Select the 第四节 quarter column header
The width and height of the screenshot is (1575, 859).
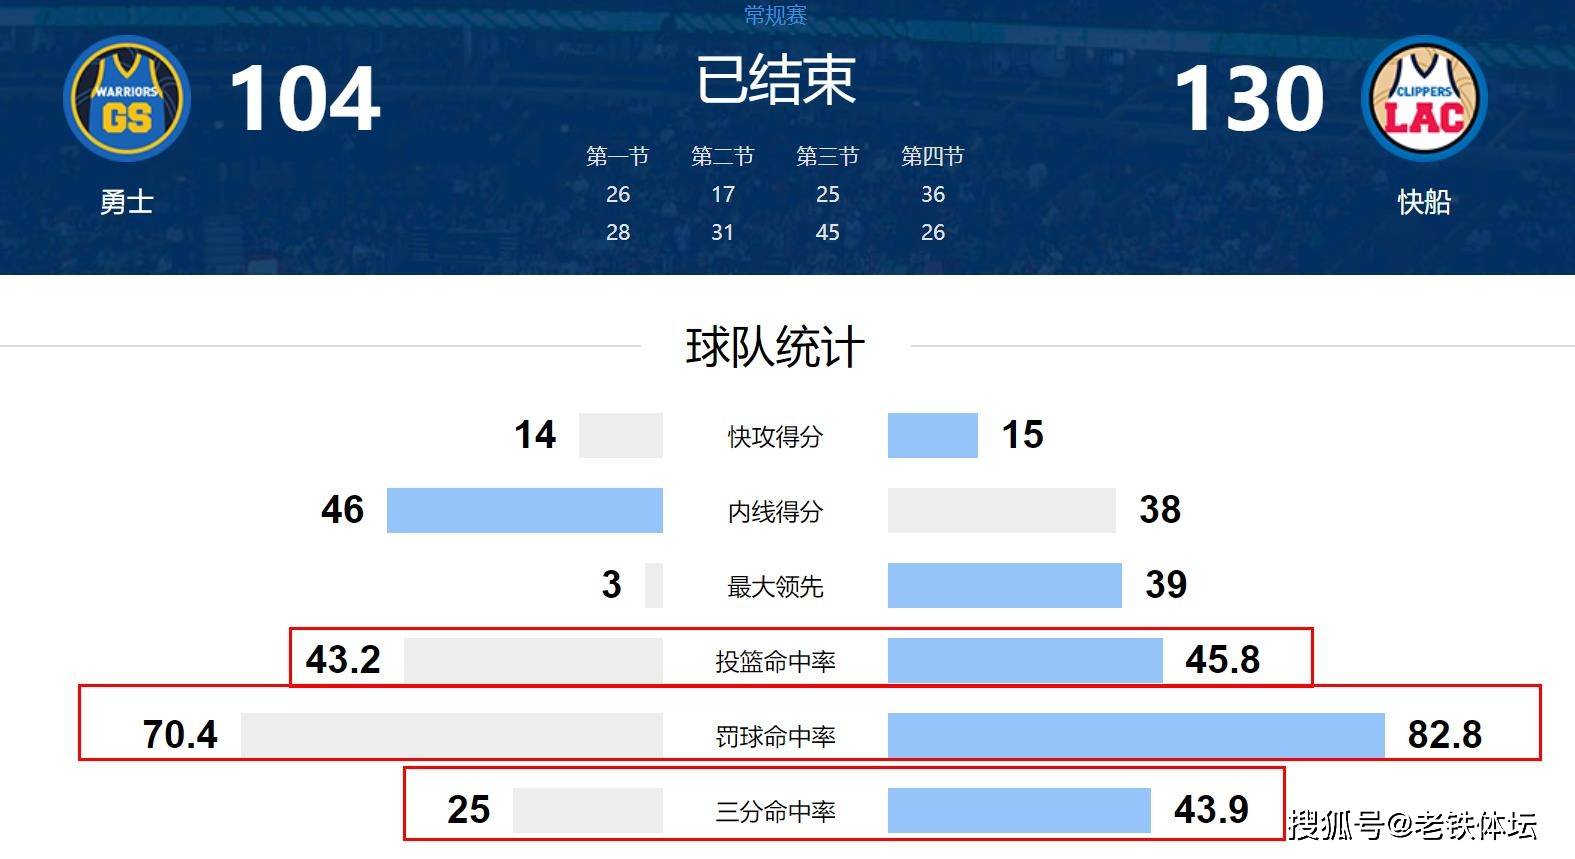point(933,156)
